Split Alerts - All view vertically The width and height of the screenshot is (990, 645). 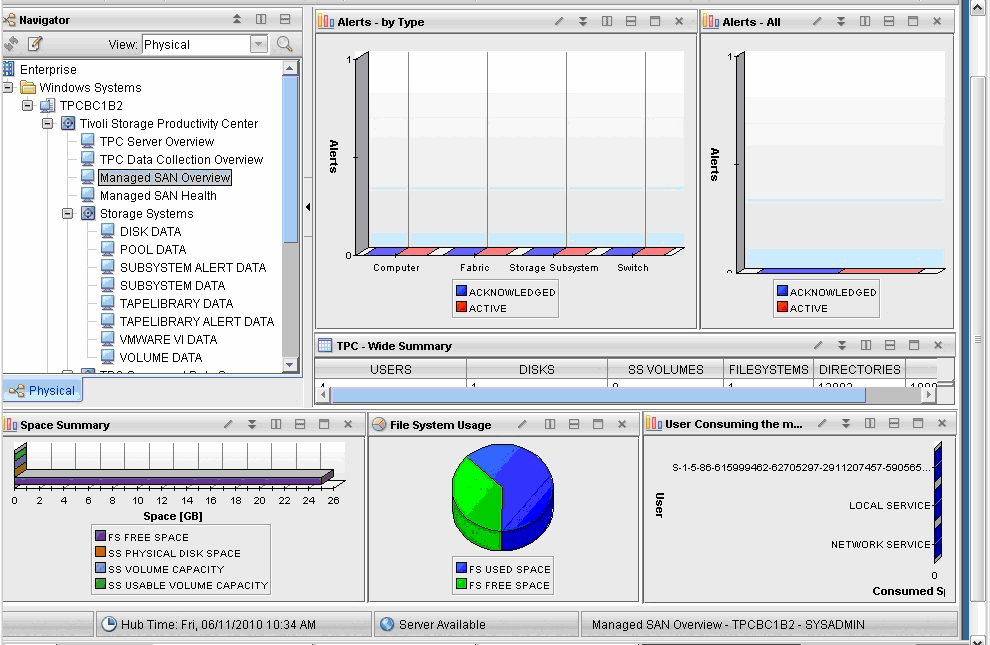[x=865, y=21]
